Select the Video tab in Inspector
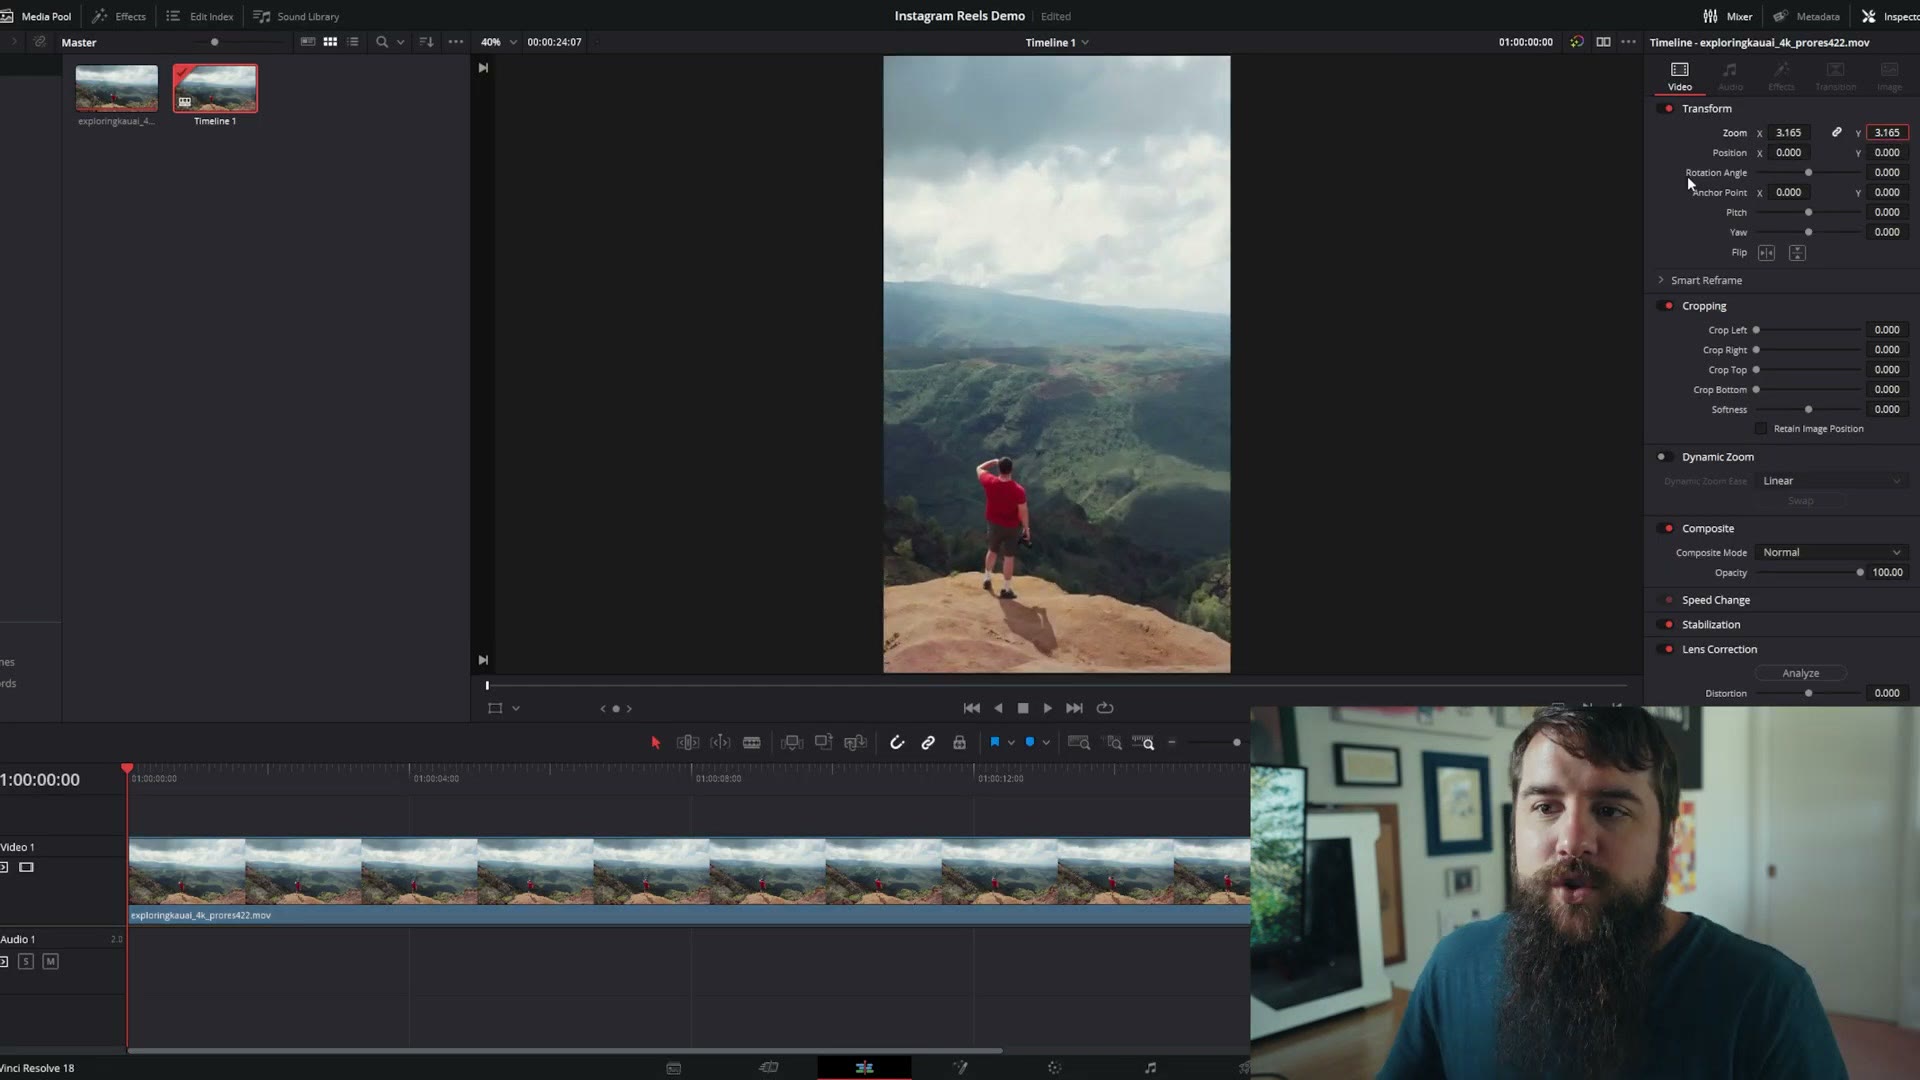Viewport: 1920px width, 1080px height. click(x=1680, y=76)
